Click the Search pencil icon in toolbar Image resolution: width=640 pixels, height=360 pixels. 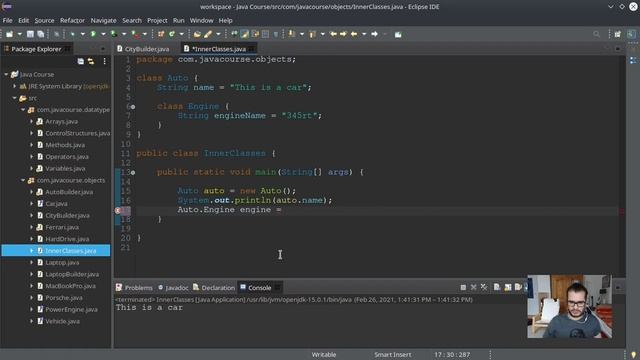pyautogui.click(x=208, y=34)
